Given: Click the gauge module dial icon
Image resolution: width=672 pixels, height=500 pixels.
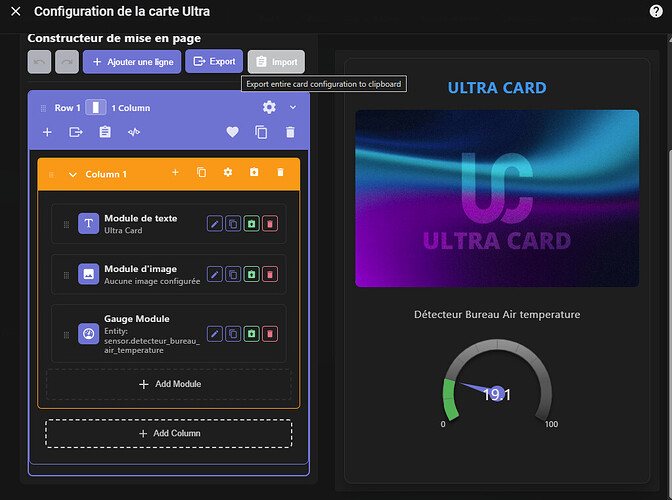Looking at the screenshot, I should 88,334.
